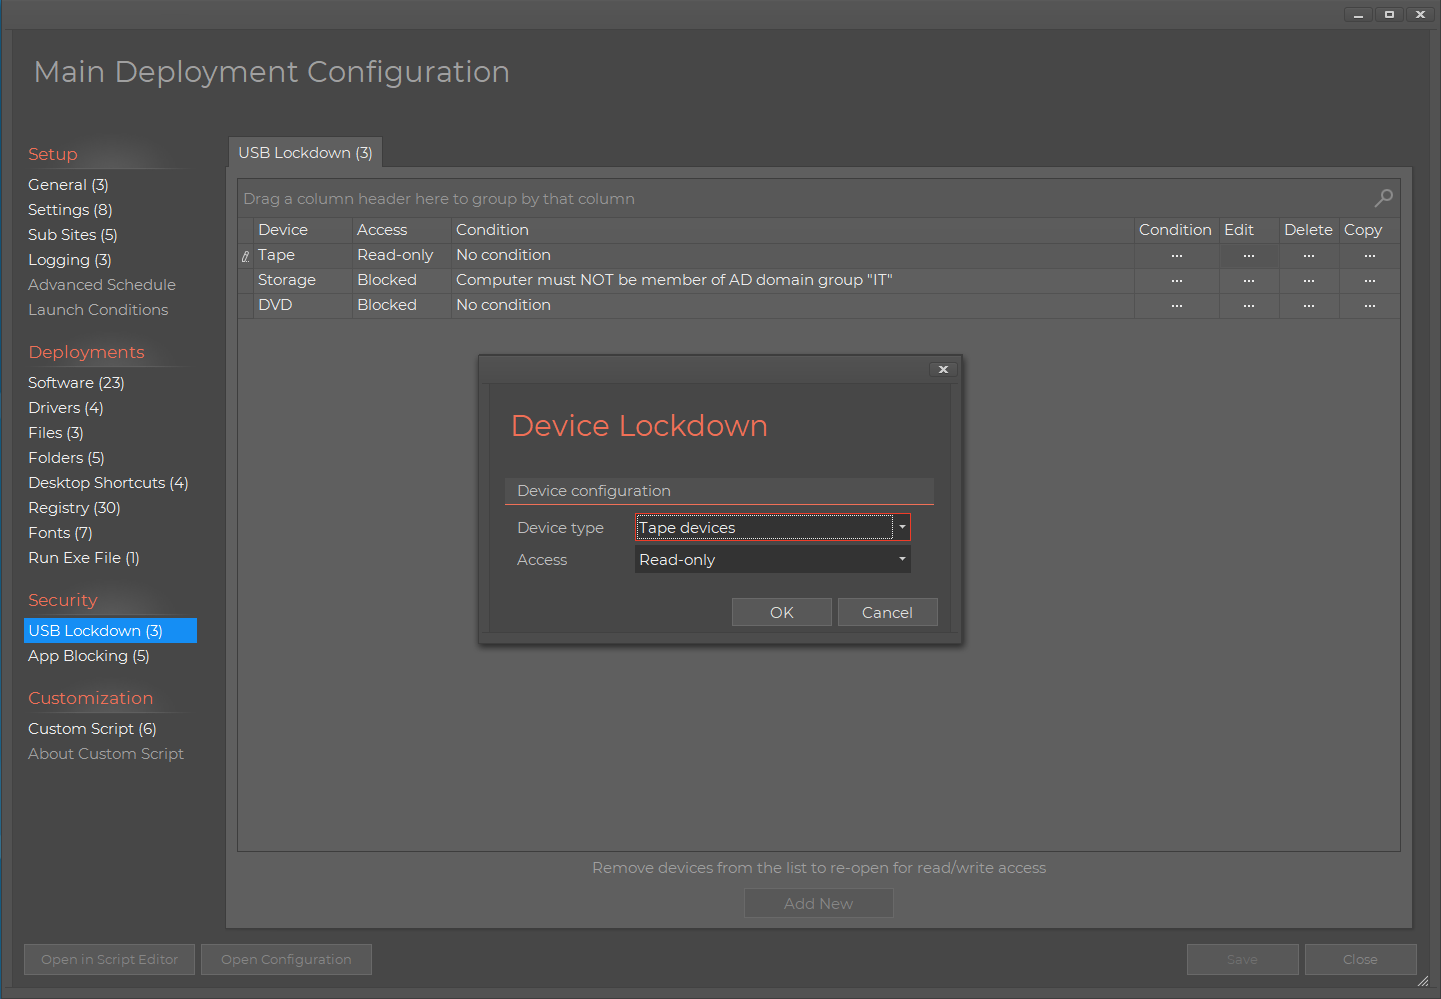Click Add New button
This screenshot has width=1441, height=999.
[819, 903]
